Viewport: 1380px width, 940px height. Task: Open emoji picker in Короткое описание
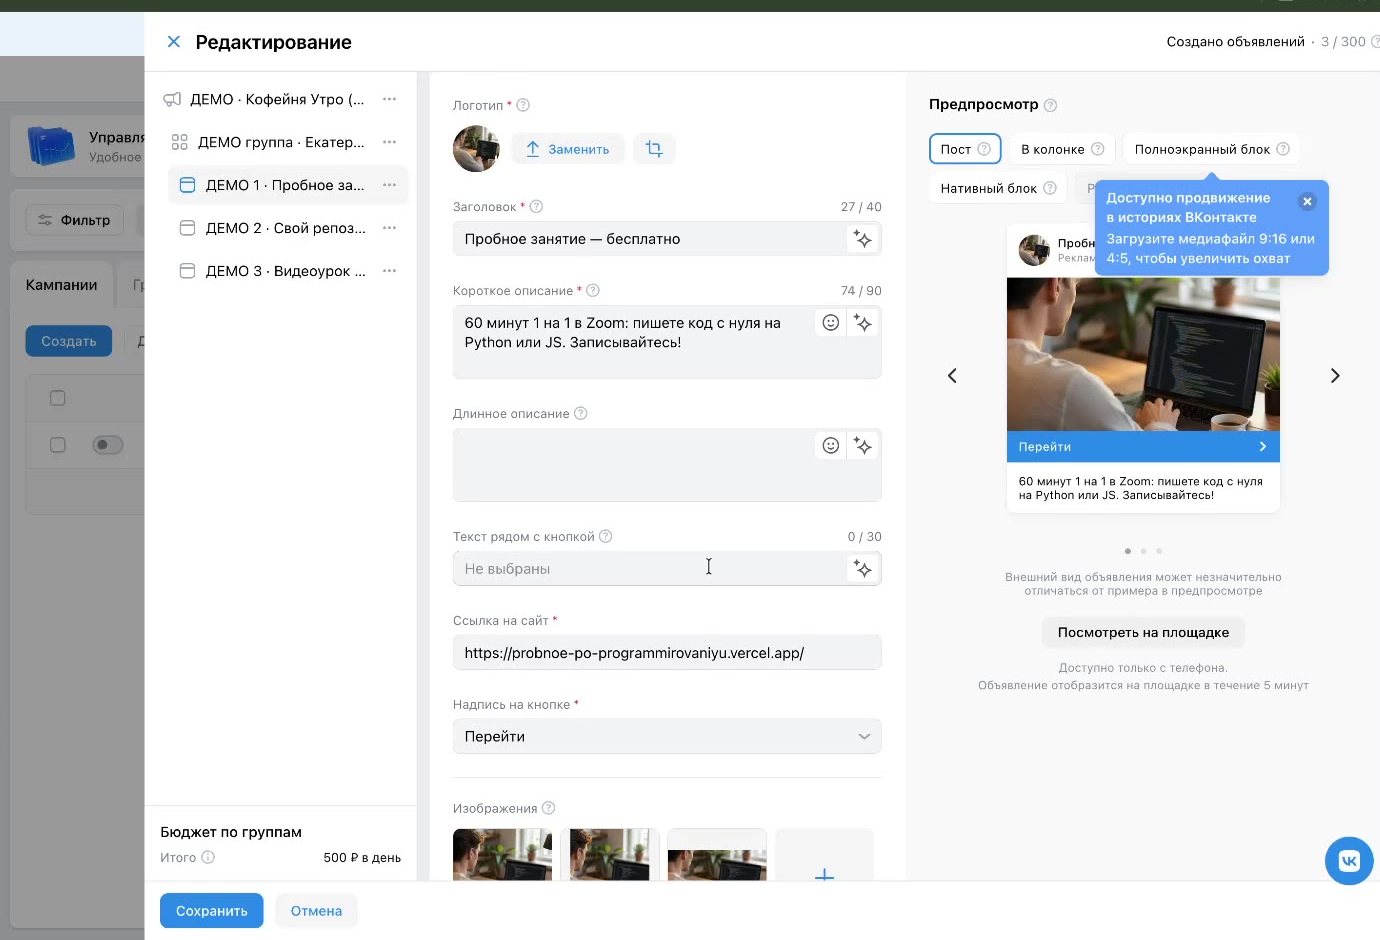click(x=831, y=323)
